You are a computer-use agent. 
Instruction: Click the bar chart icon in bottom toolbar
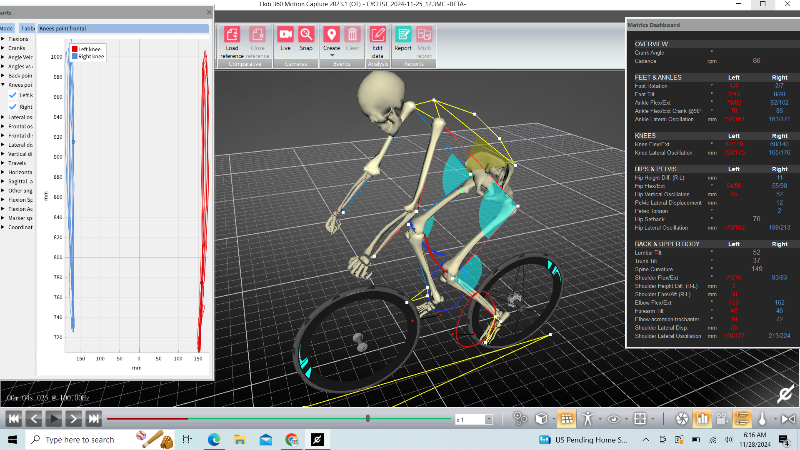tap(701, 419)
